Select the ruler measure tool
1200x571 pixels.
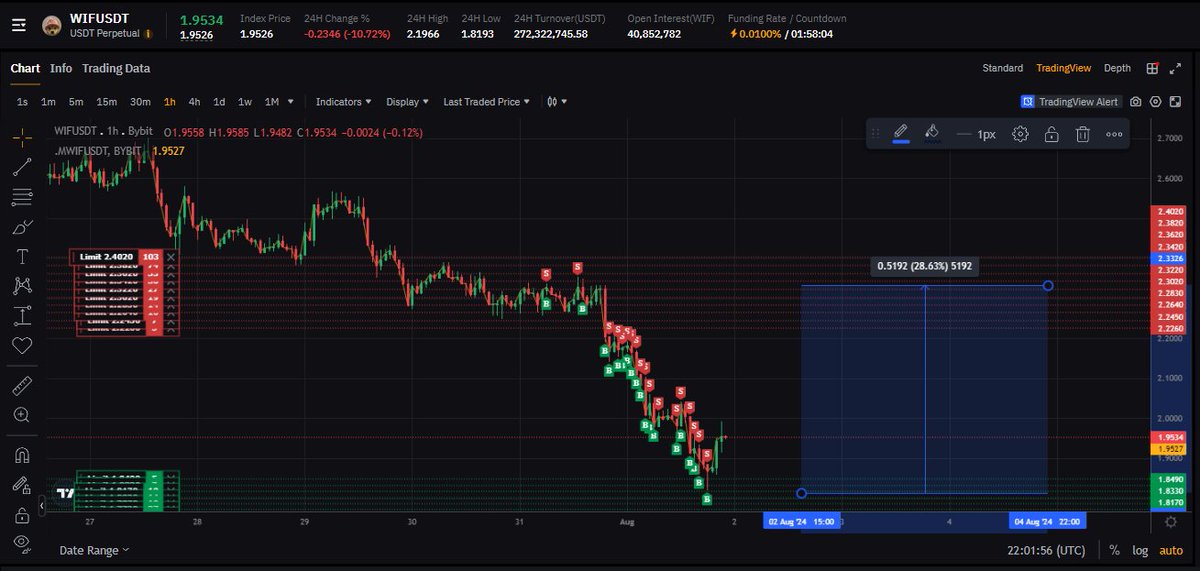[x=22, y=385]
